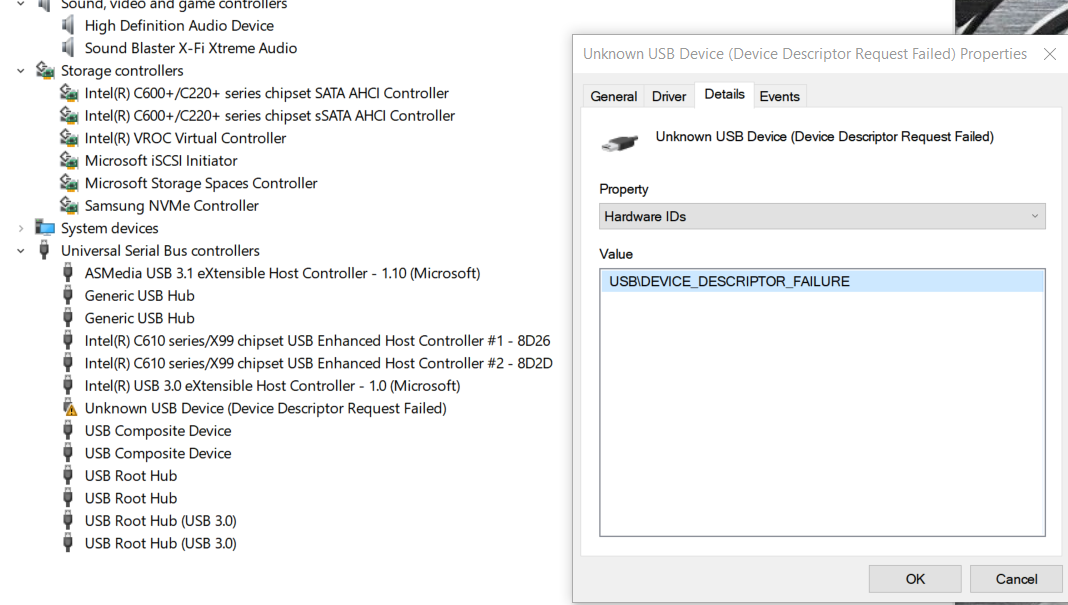Select the Storage controllers label
Image resolution: width=1068 pixels, height=605 pixels.
(122, 70)
